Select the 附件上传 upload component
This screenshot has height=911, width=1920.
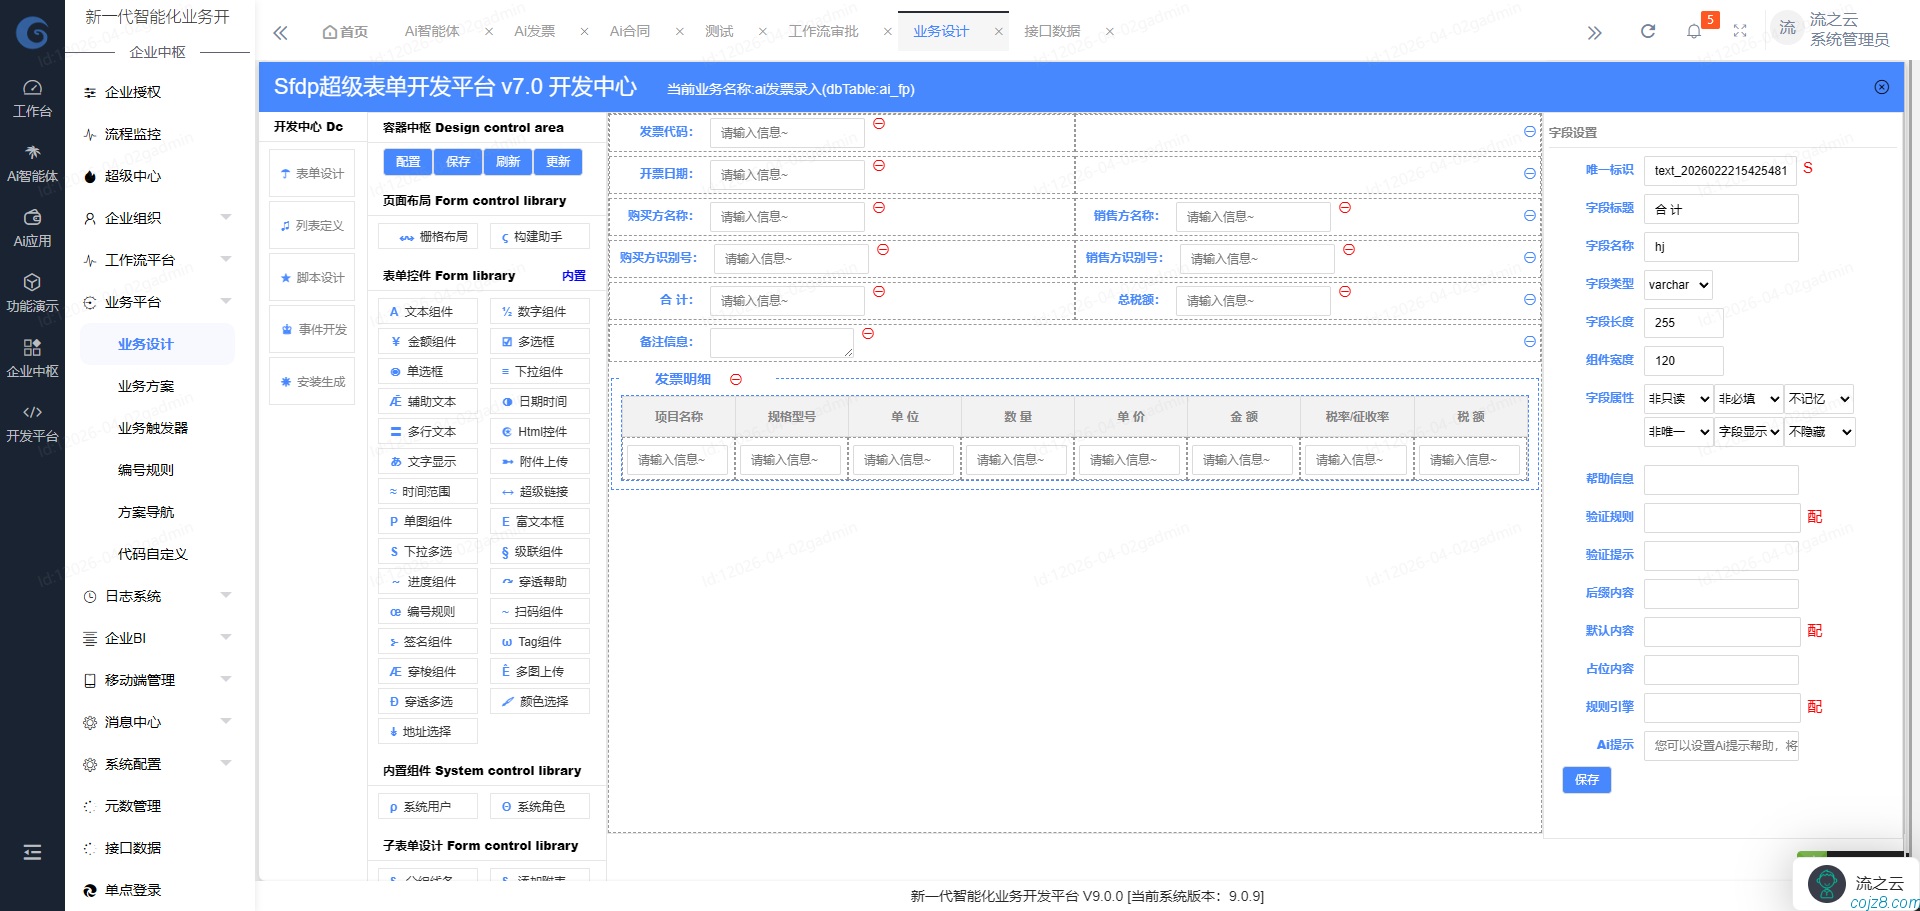[539, 461]
